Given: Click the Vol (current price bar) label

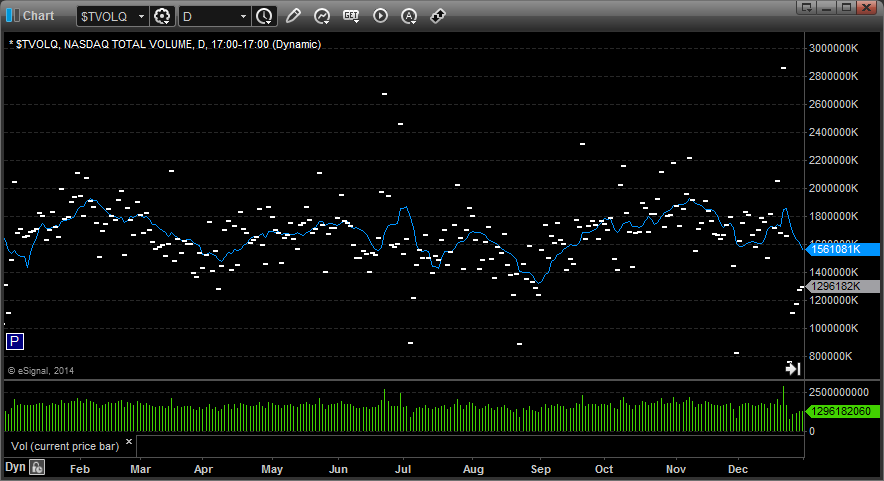Looking at the screenshot, I should pos(65,446).
